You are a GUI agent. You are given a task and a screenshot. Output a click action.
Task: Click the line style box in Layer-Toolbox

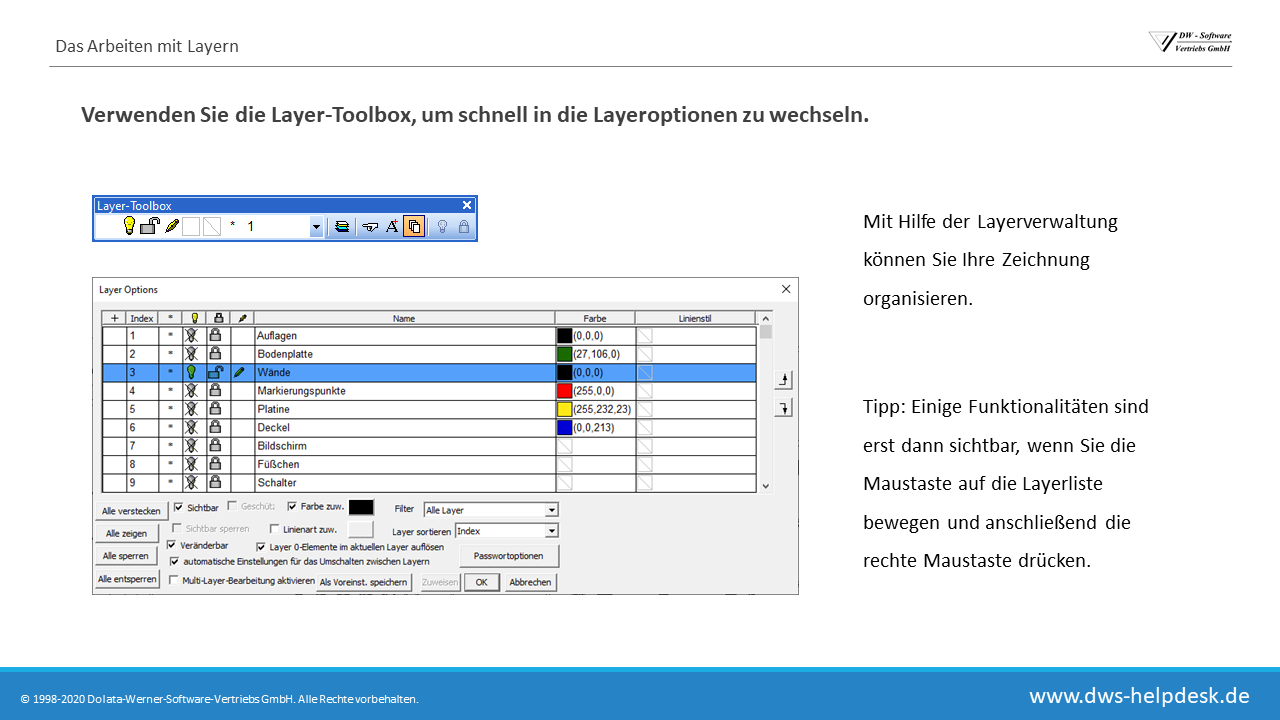212,227
